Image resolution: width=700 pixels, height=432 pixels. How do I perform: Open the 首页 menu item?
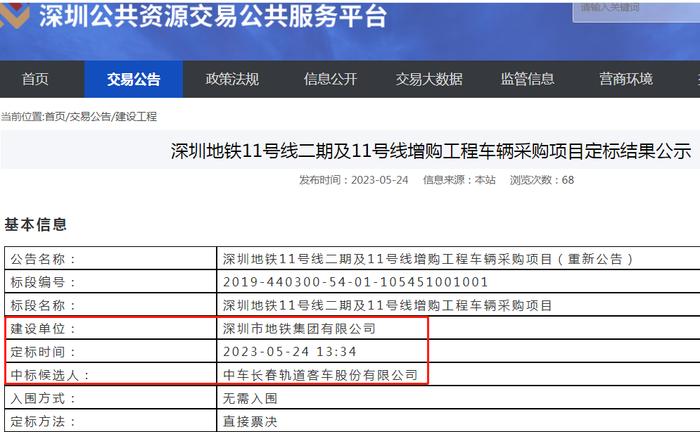(35, 79)
